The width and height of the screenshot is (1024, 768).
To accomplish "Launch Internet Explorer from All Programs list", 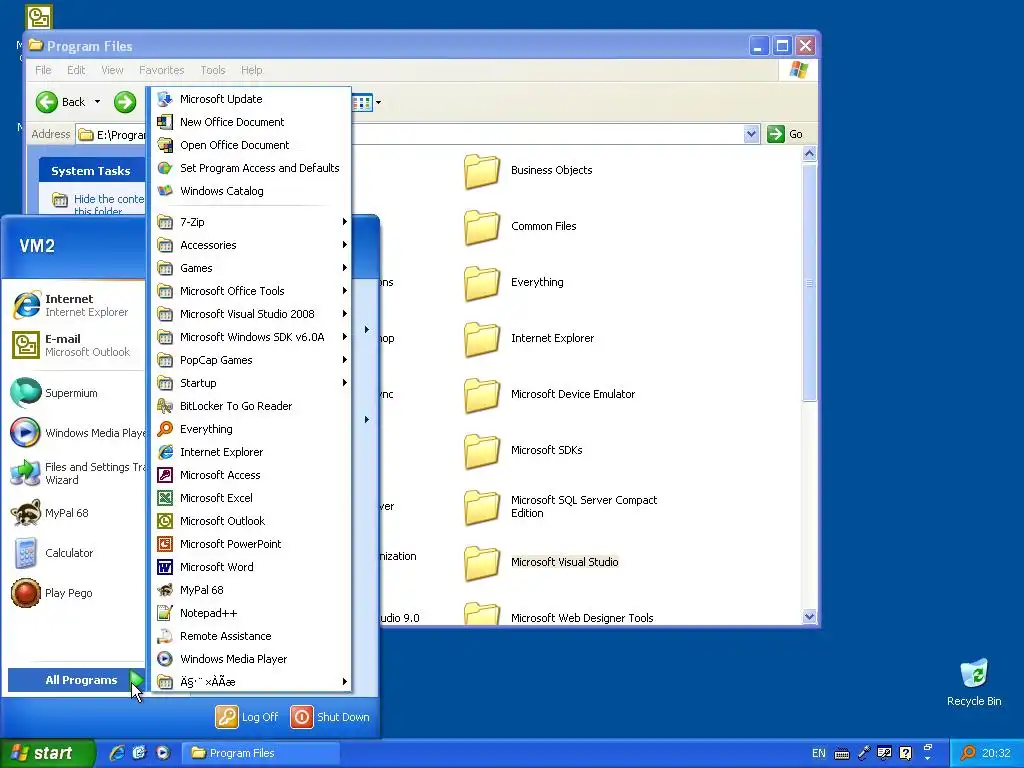I will pos(251,452).
